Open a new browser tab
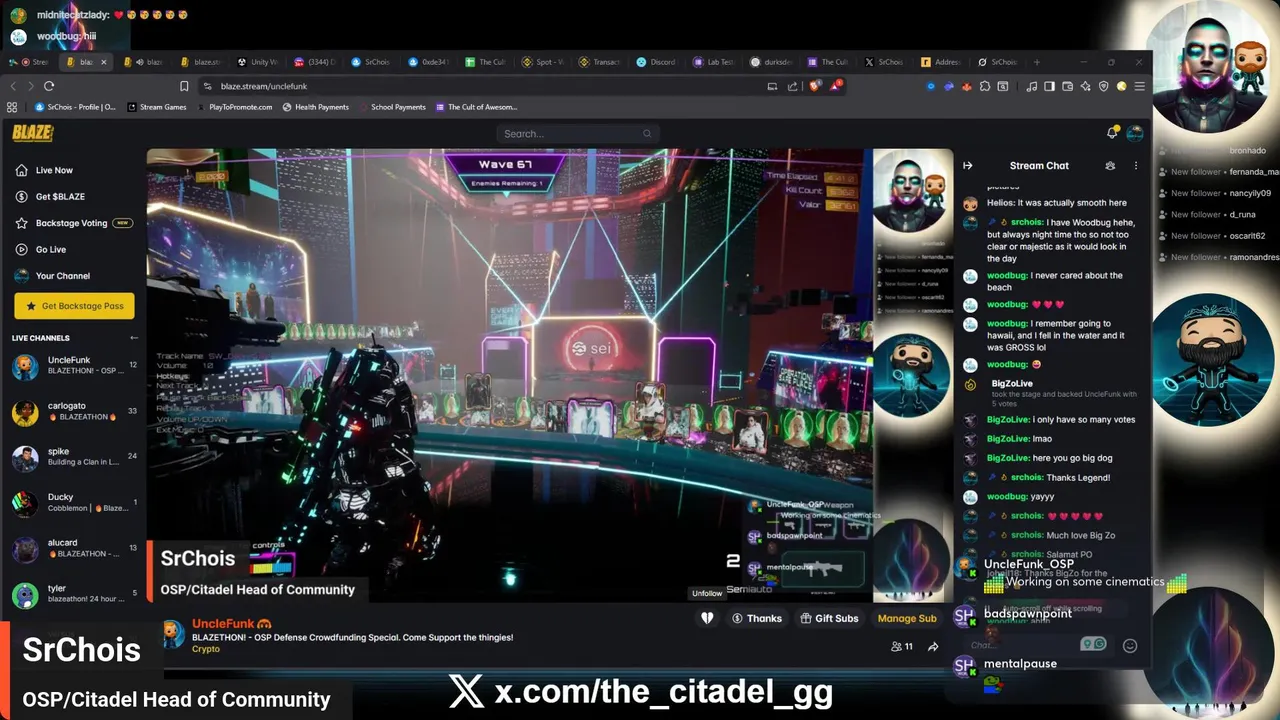This screenshot has width=1280, height=720. (x=1036, y=62)
